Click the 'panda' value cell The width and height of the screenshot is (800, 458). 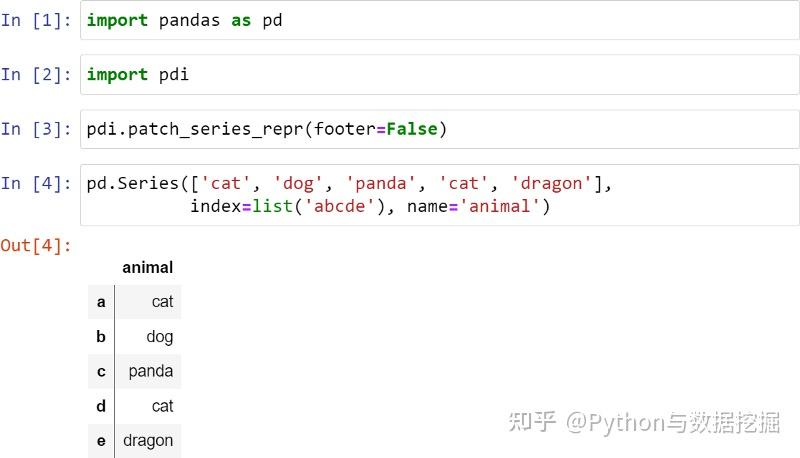pyautogui.click(x=148, y=371)
